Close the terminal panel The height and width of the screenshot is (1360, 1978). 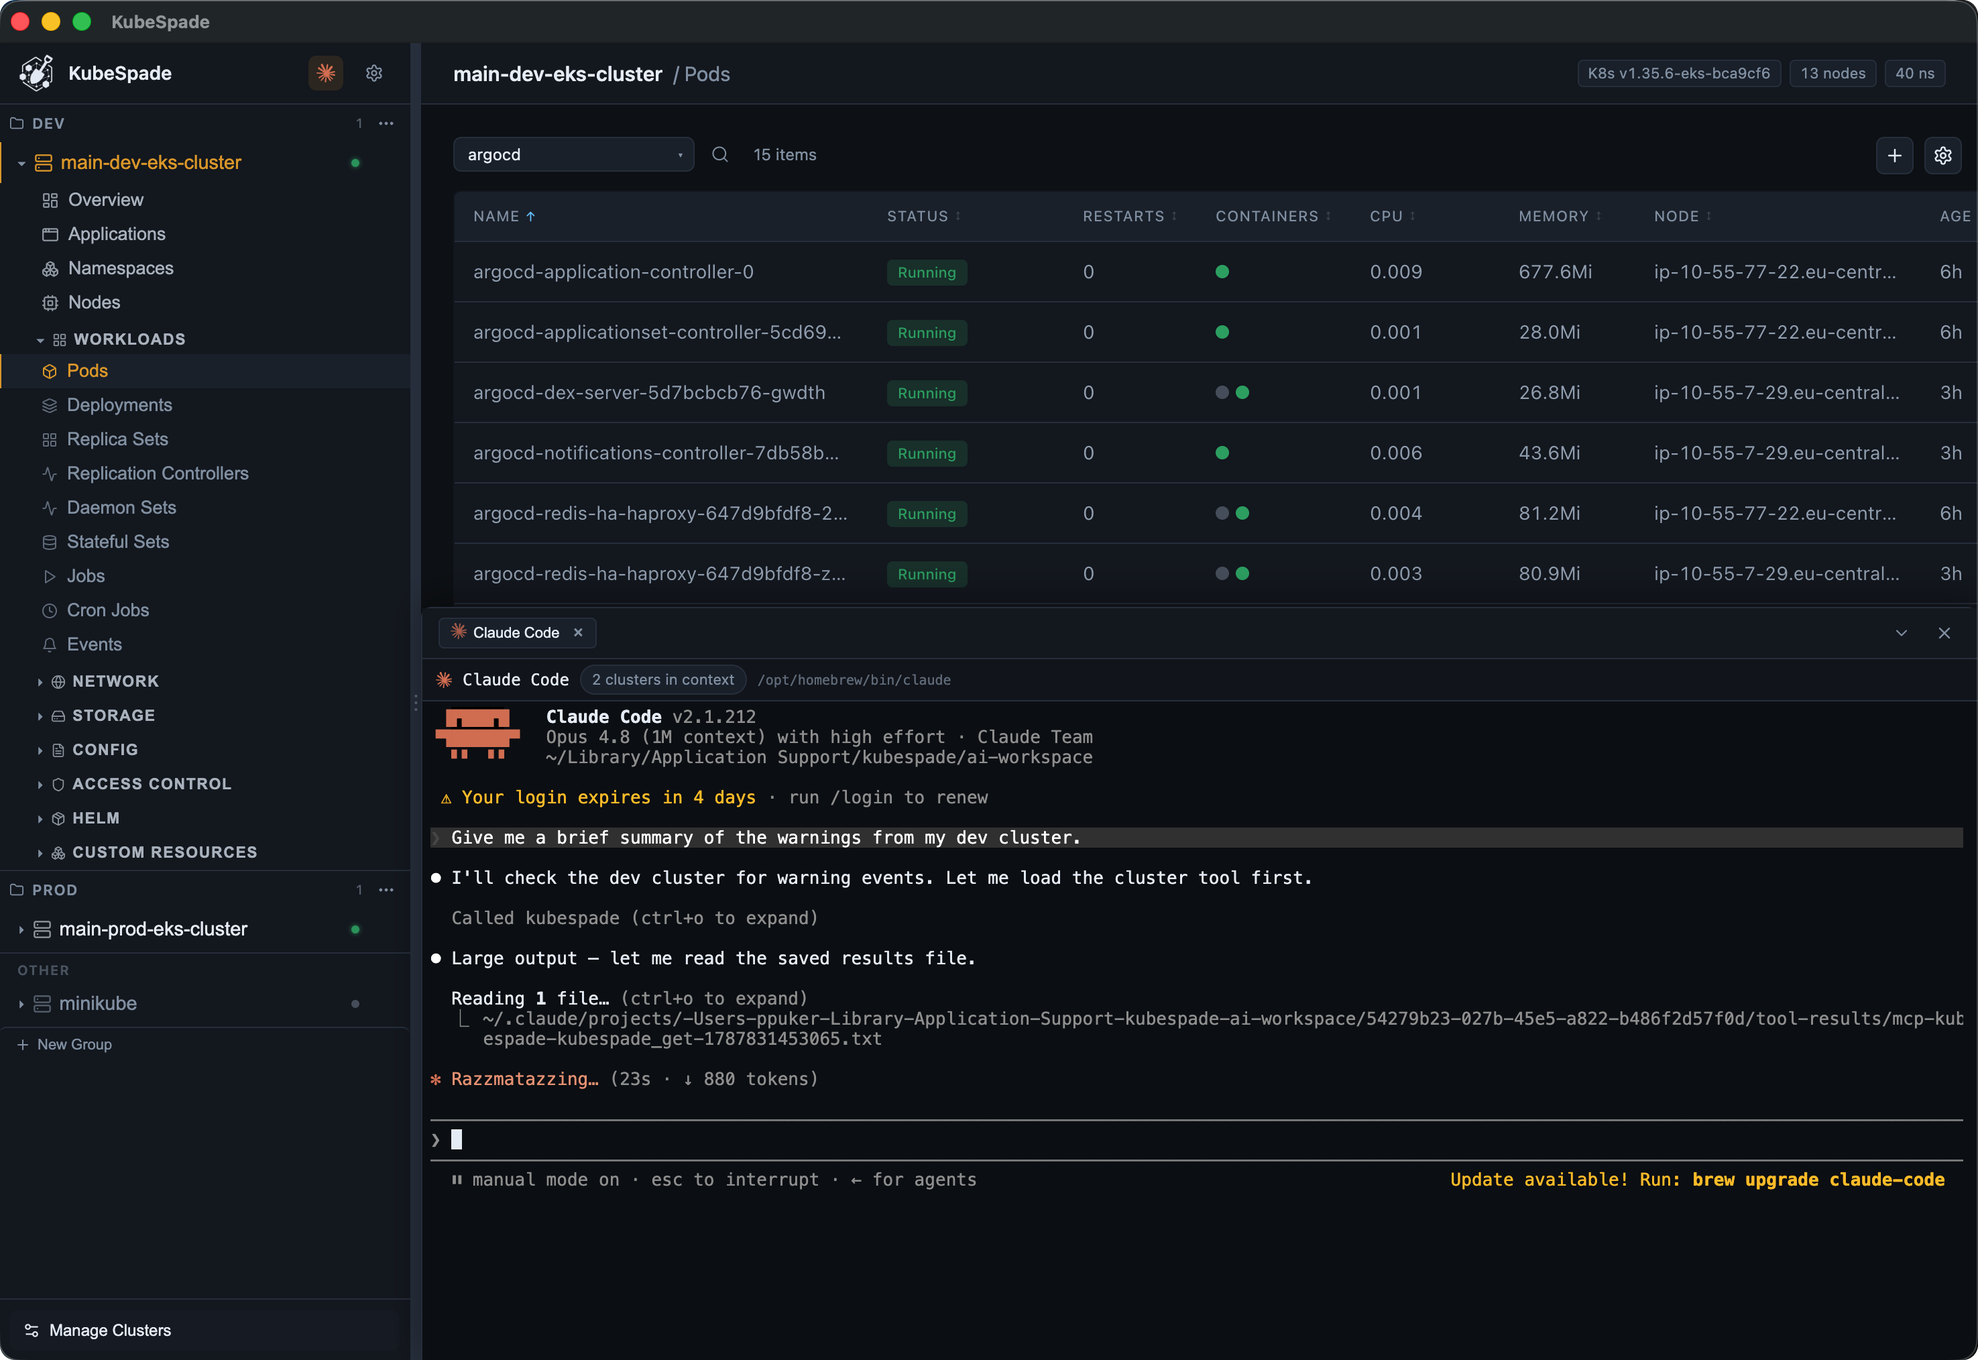coord(1944,633)
